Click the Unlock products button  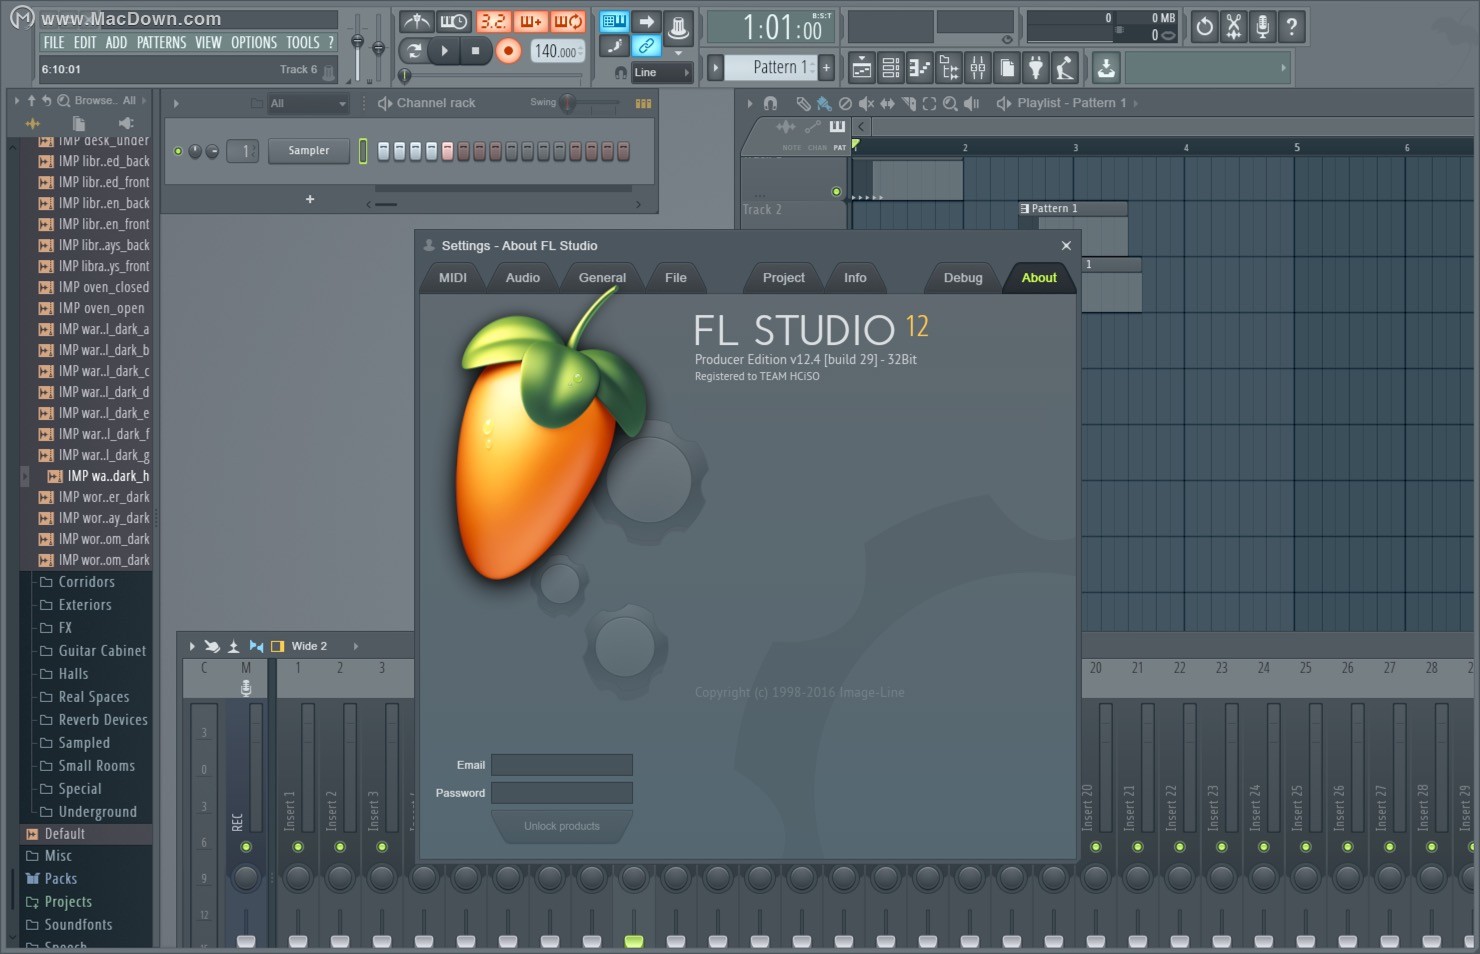(562, 826)
